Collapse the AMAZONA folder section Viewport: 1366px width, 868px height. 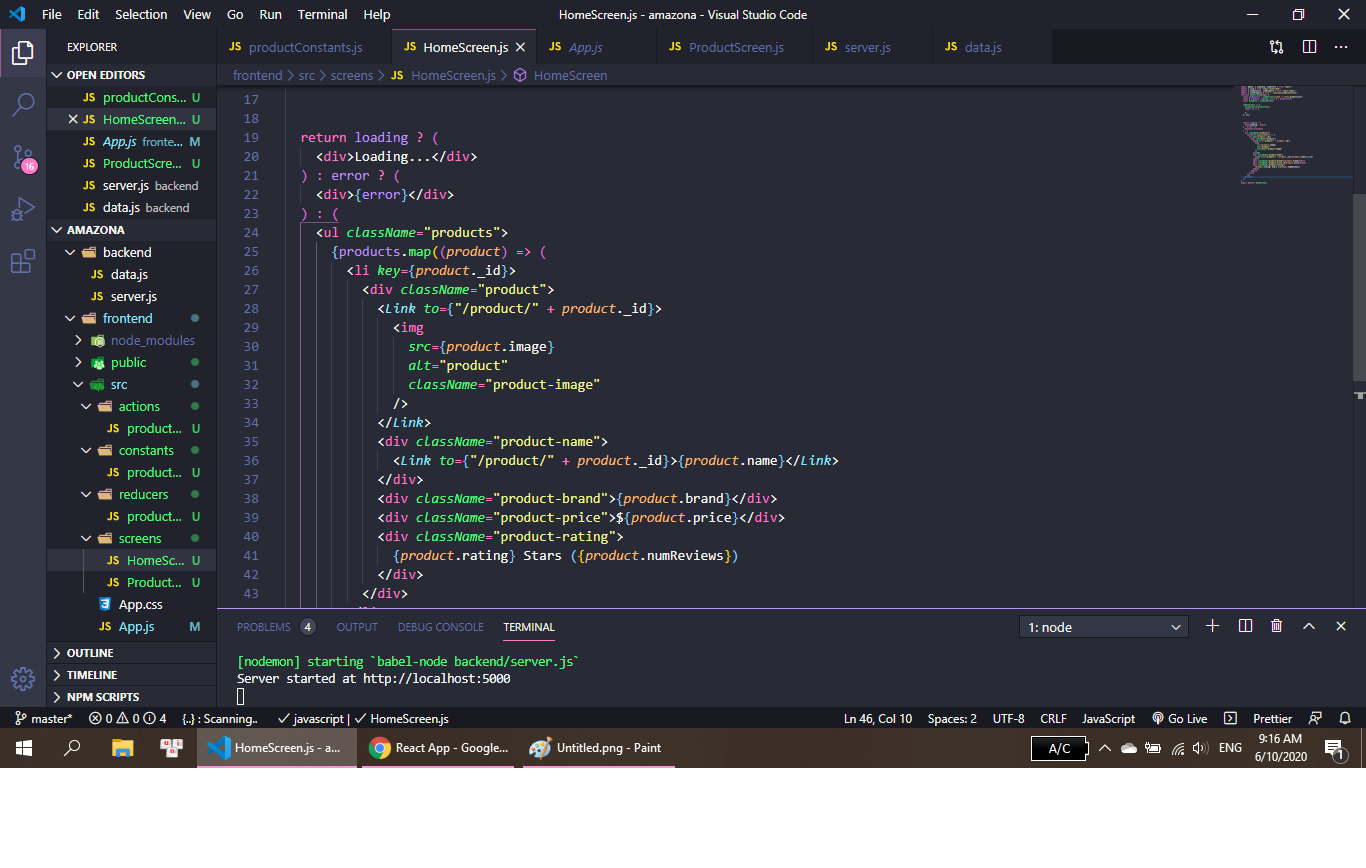point(131,230)
